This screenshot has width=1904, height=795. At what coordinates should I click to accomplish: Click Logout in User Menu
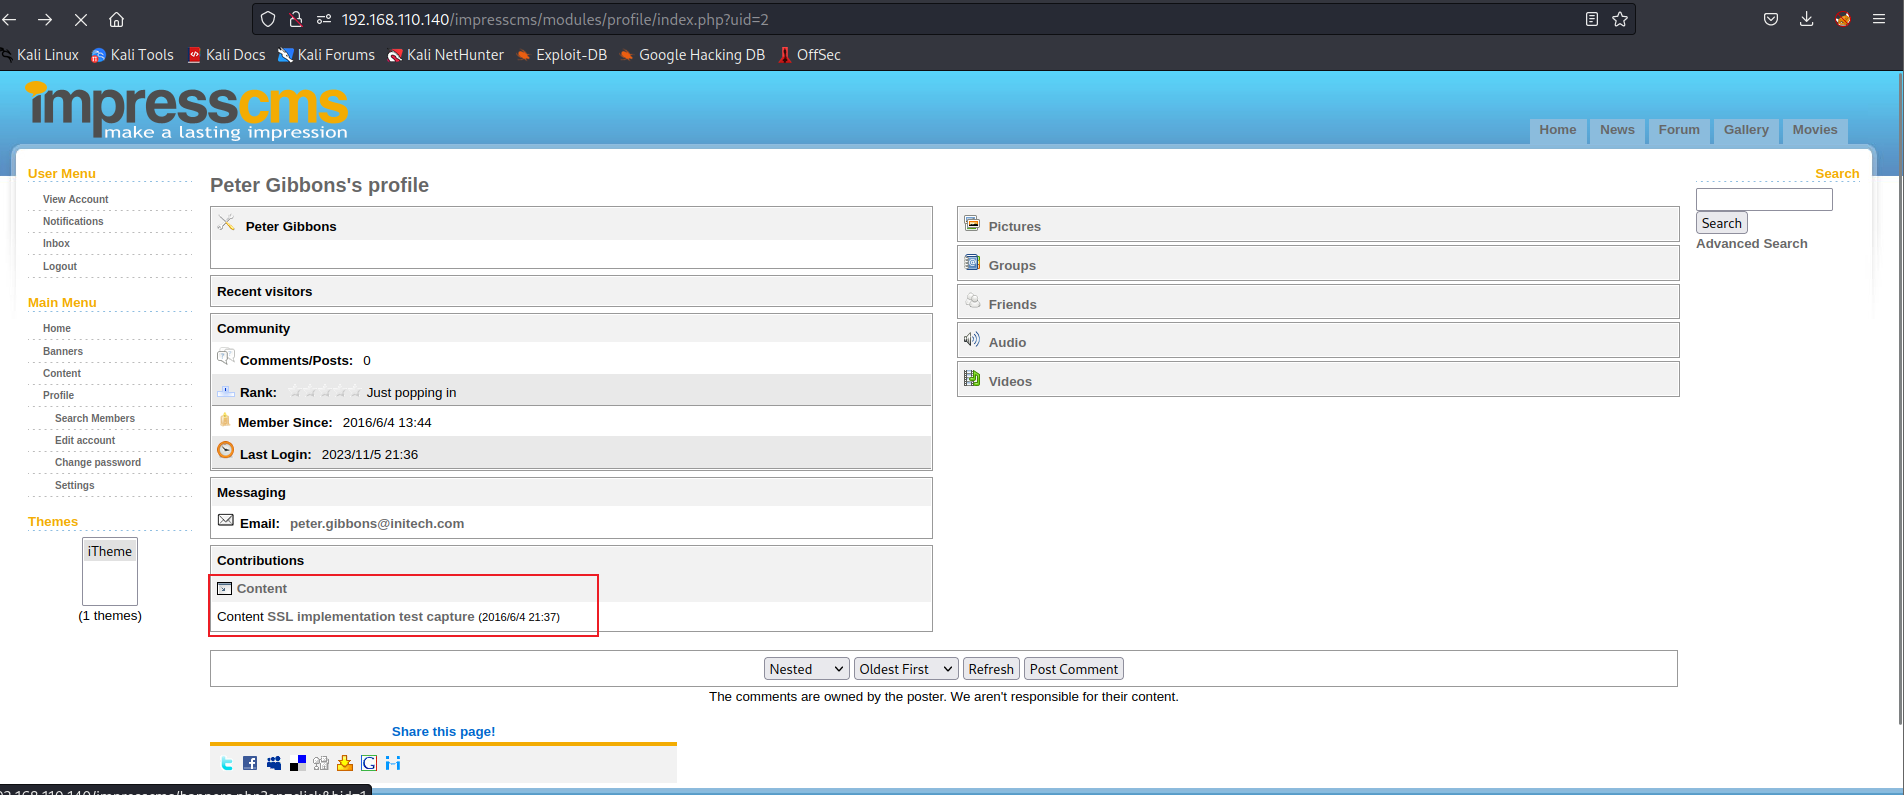click(60, 267)
